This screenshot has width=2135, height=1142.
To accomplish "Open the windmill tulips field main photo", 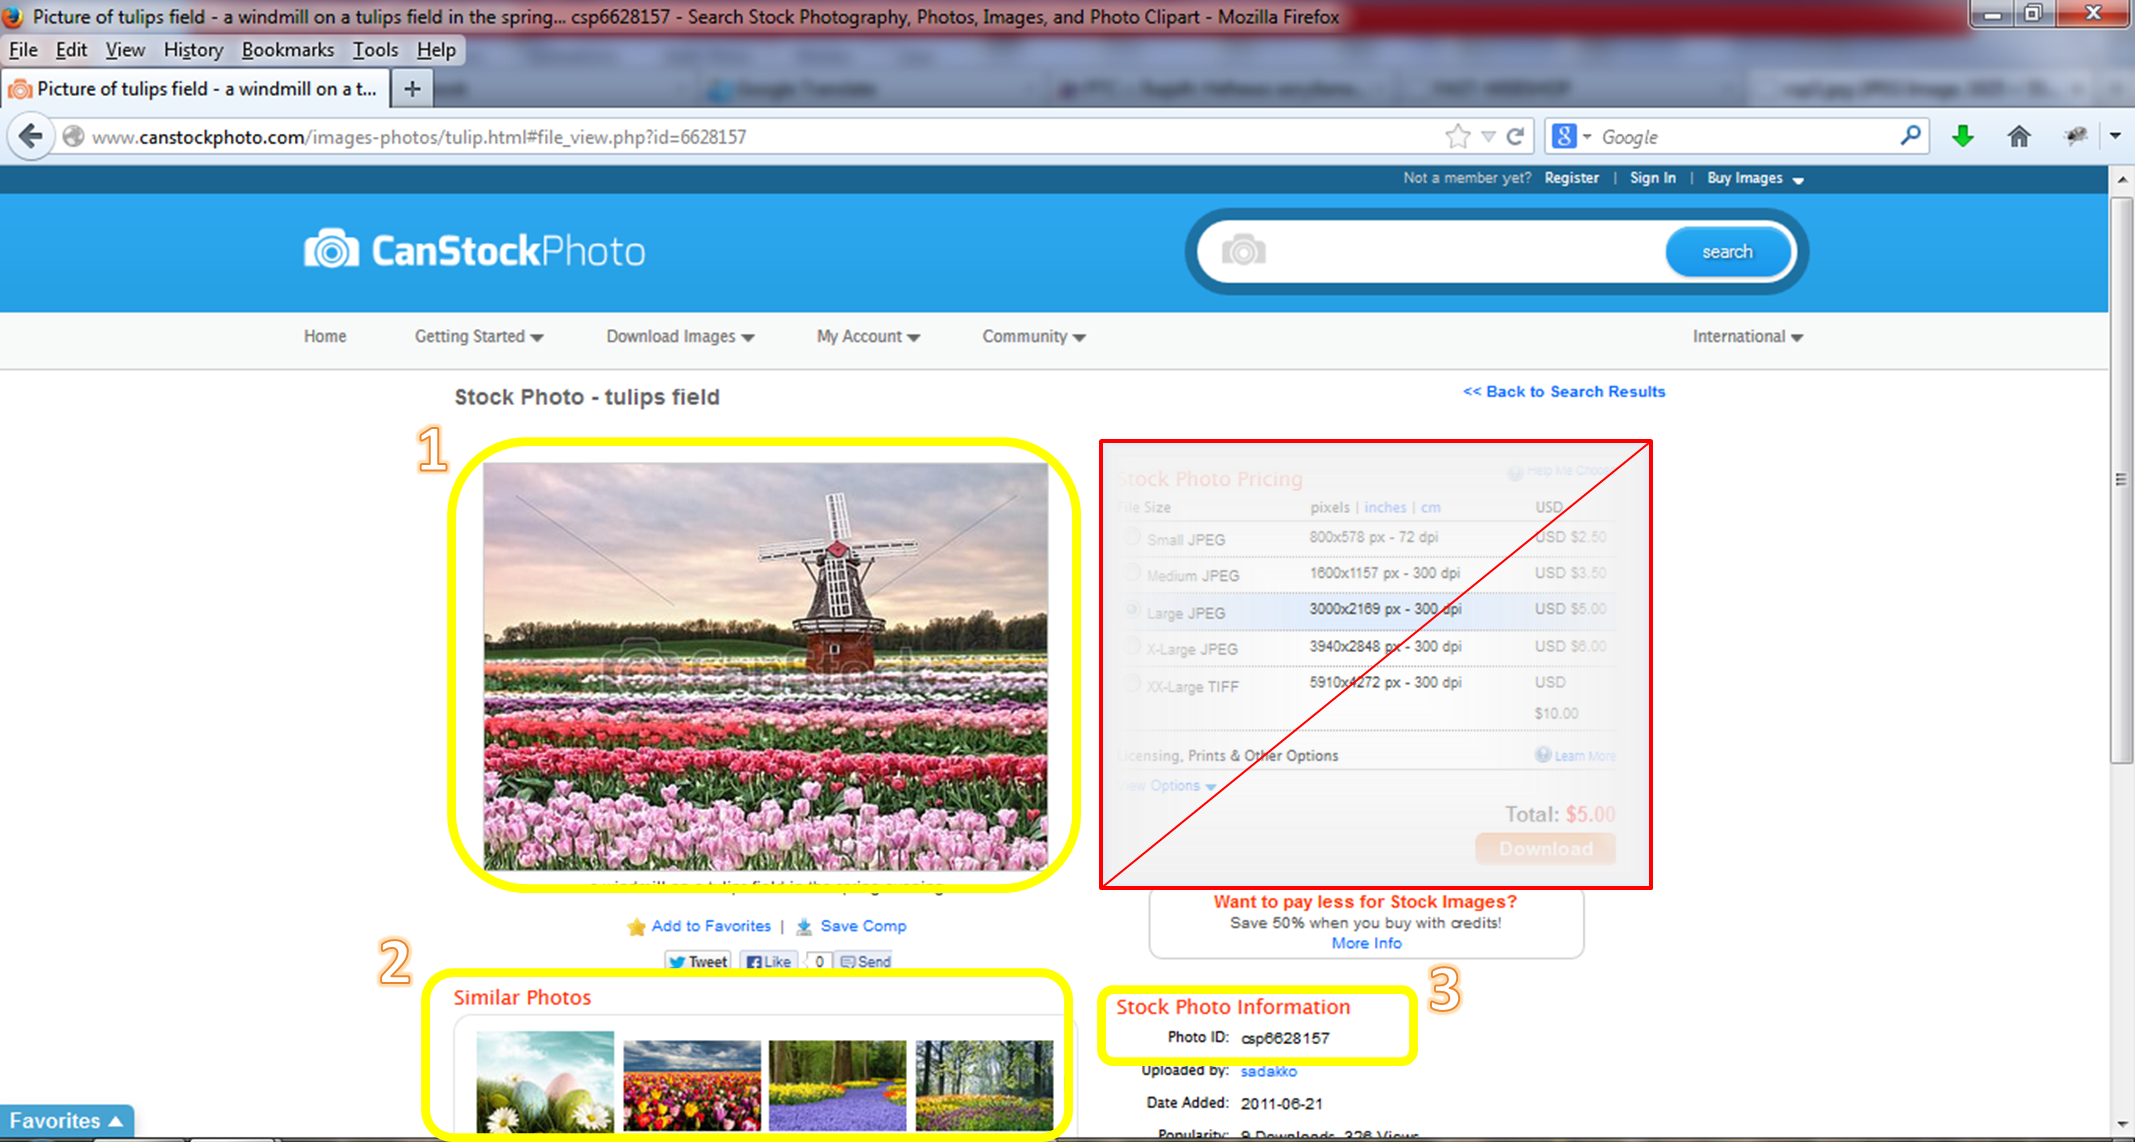I will (x=765, y=666).
